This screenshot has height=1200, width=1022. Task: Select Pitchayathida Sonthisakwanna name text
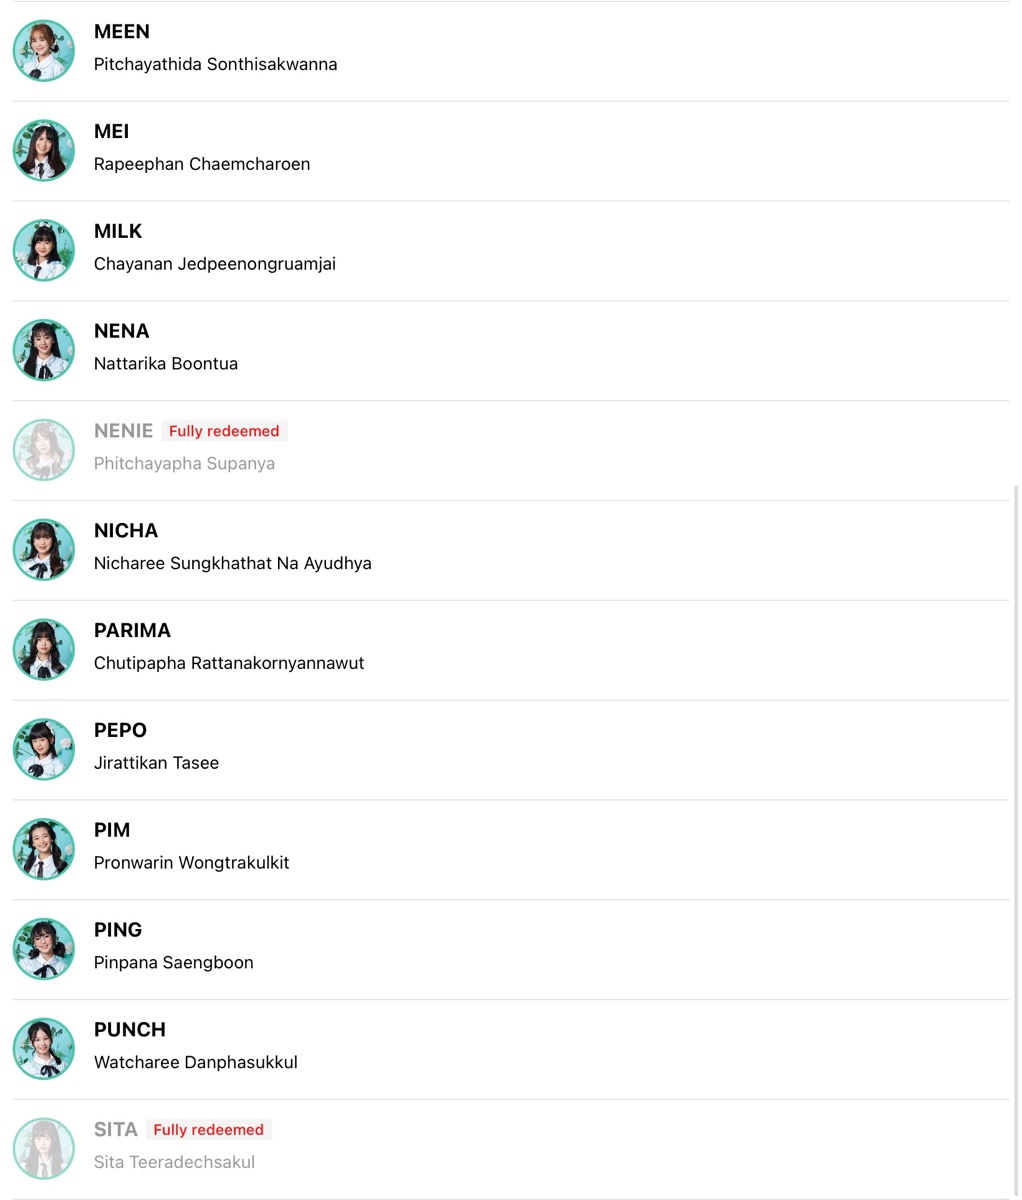(216, 64)
